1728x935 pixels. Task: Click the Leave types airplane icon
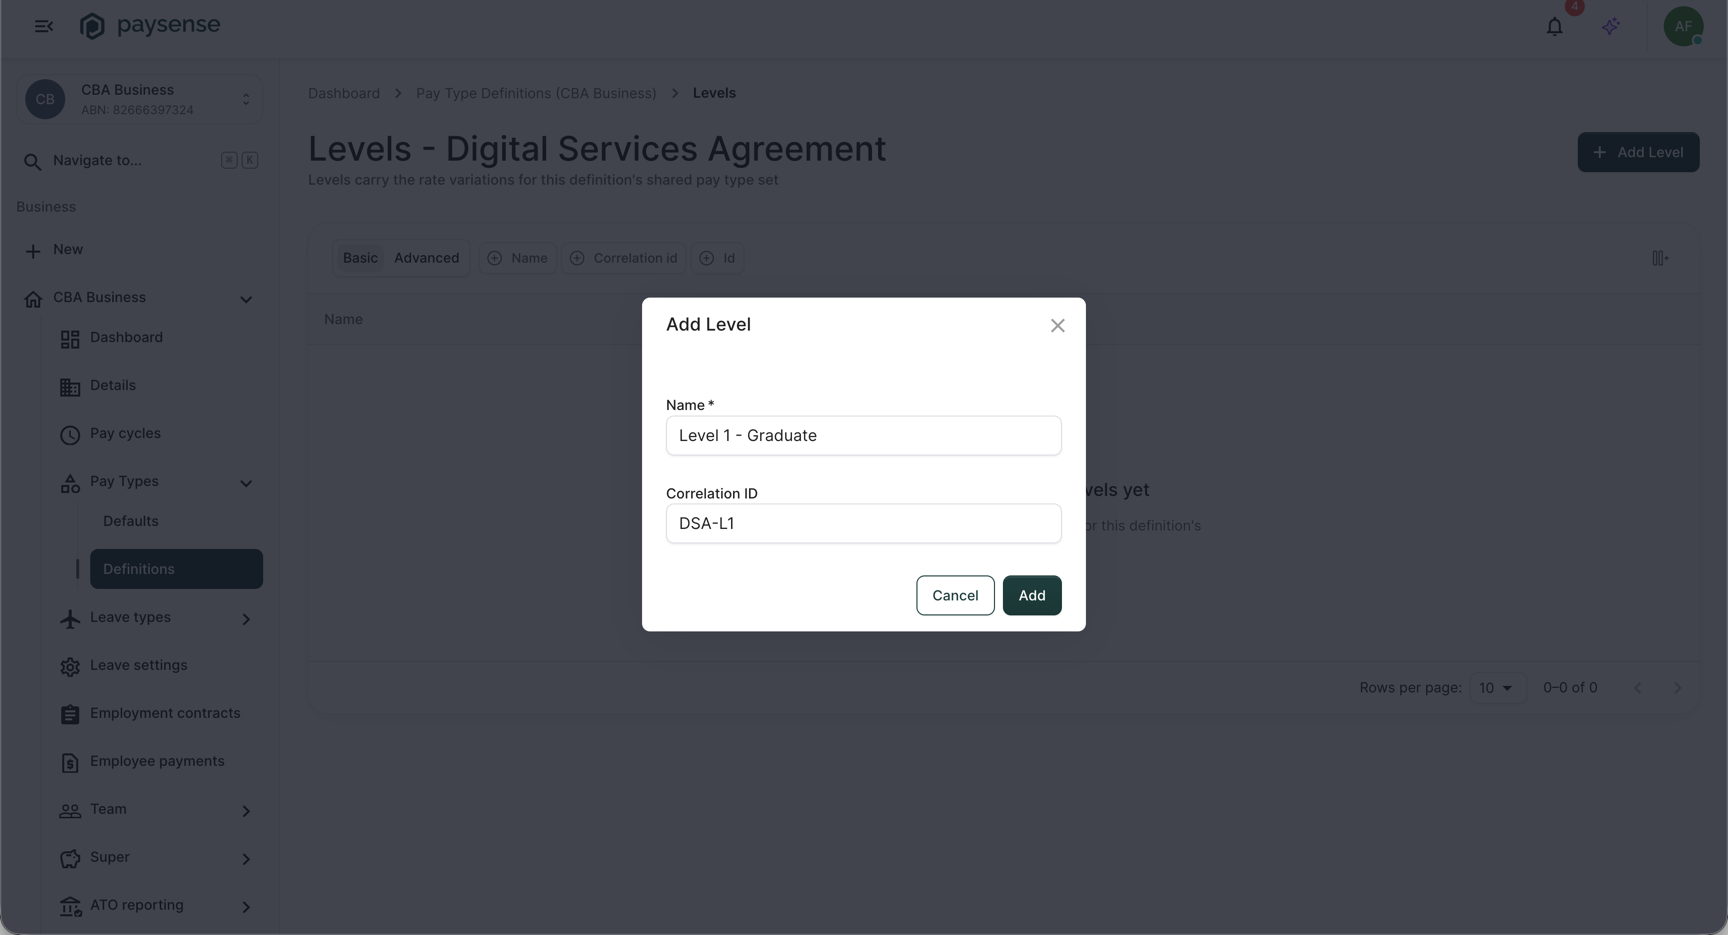[x=70, y=619]
